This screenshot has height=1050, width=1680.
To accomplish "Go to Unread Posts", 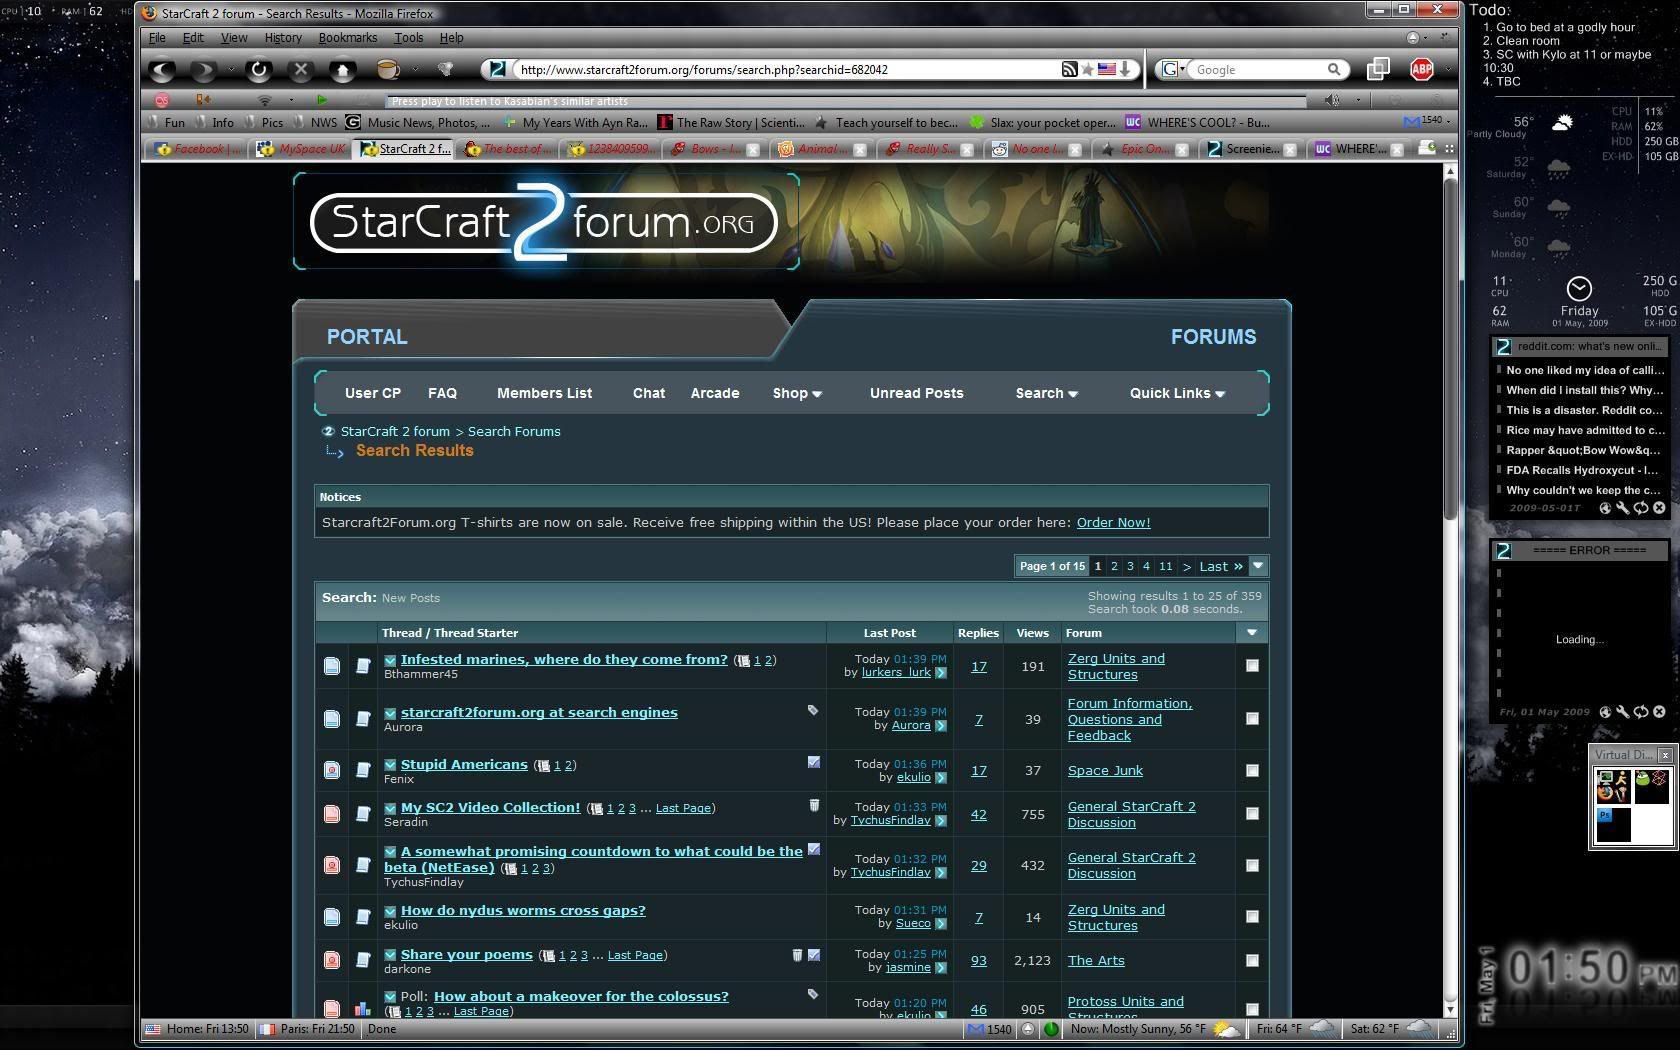I will 916,393.
